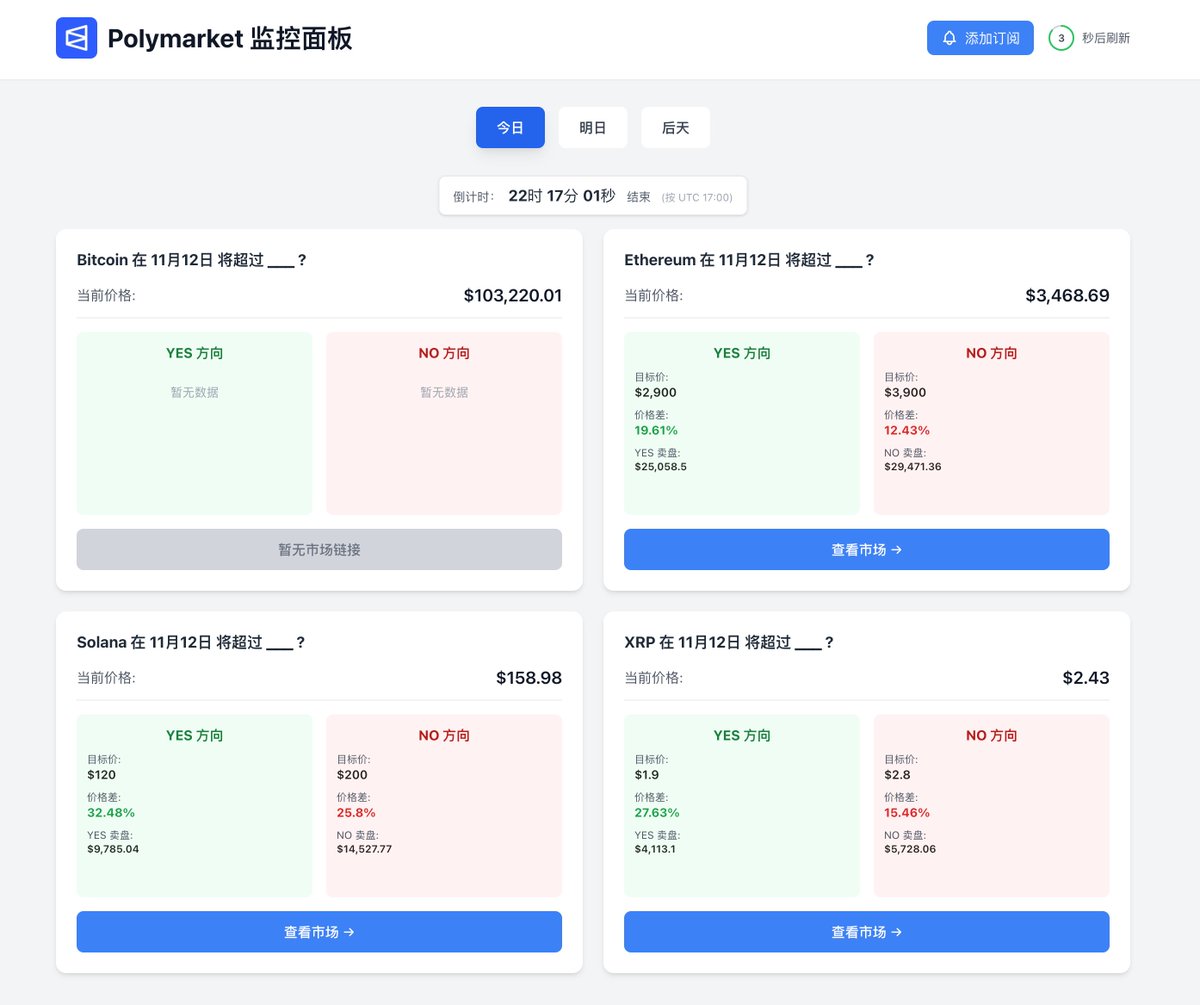This screenshot has height=1005, width=1200.
Task: Click Ethereum YES price difference 19.61%
Action: [x=656, y=430]
